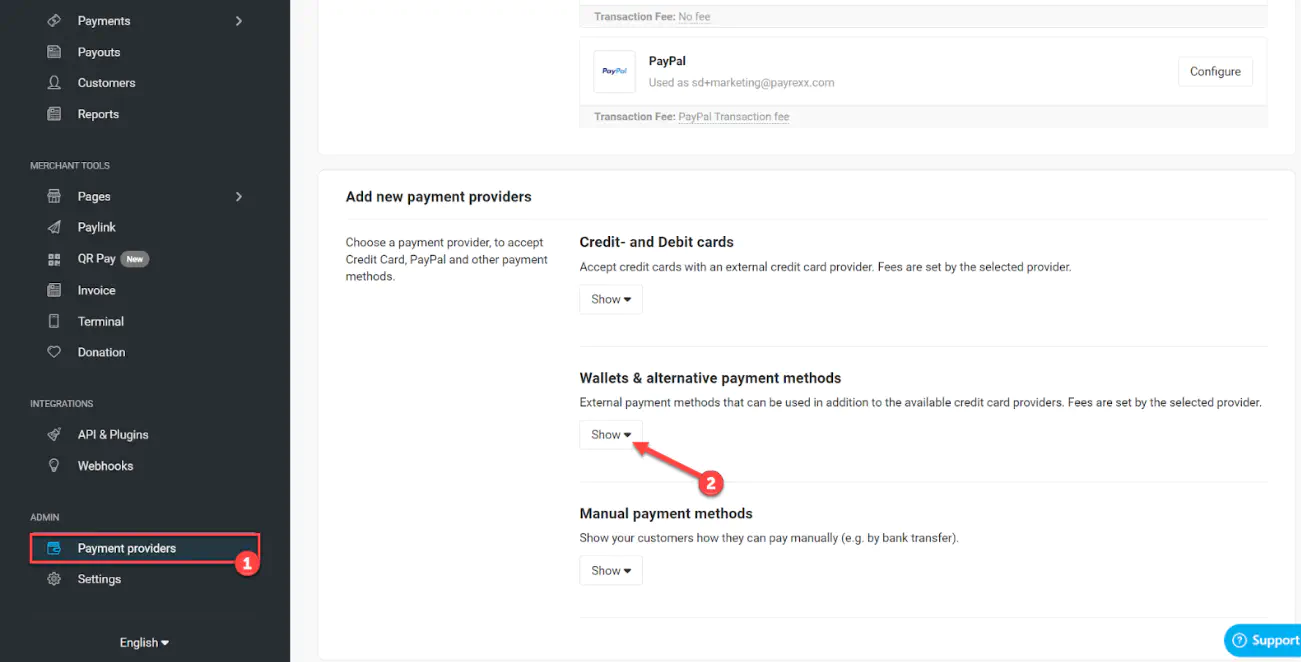The height and width of the screenshot is (662, 1301).
Task: Click the QR Pay icon
Action: coord(55,259)
